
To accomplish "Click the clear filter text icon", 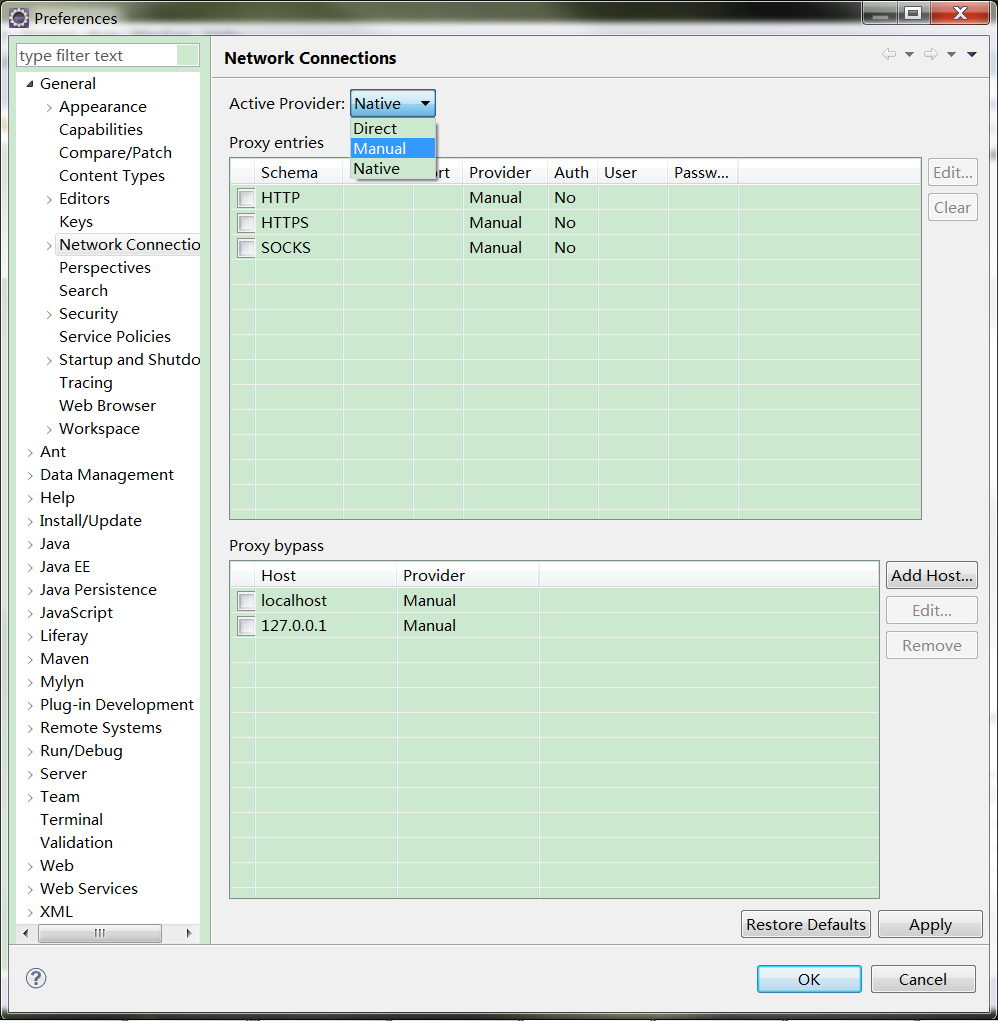I will pos(189,56).
